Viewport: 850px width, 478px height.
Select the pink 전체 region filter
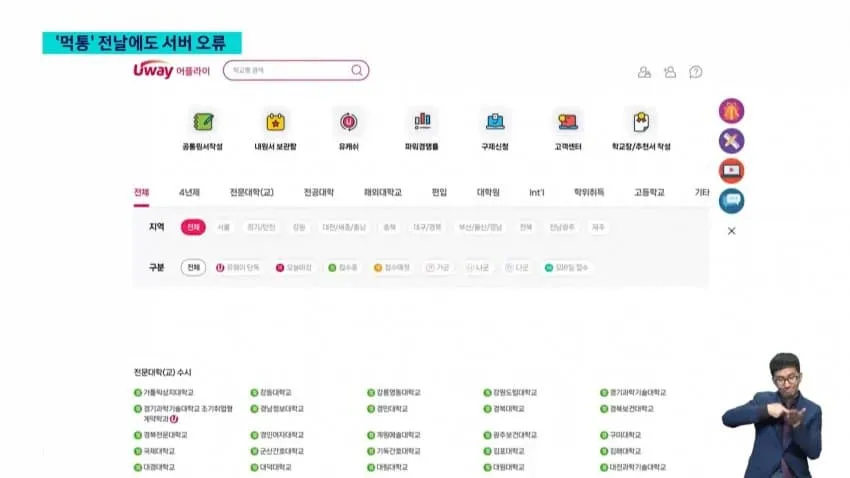[x=193, y=227]
